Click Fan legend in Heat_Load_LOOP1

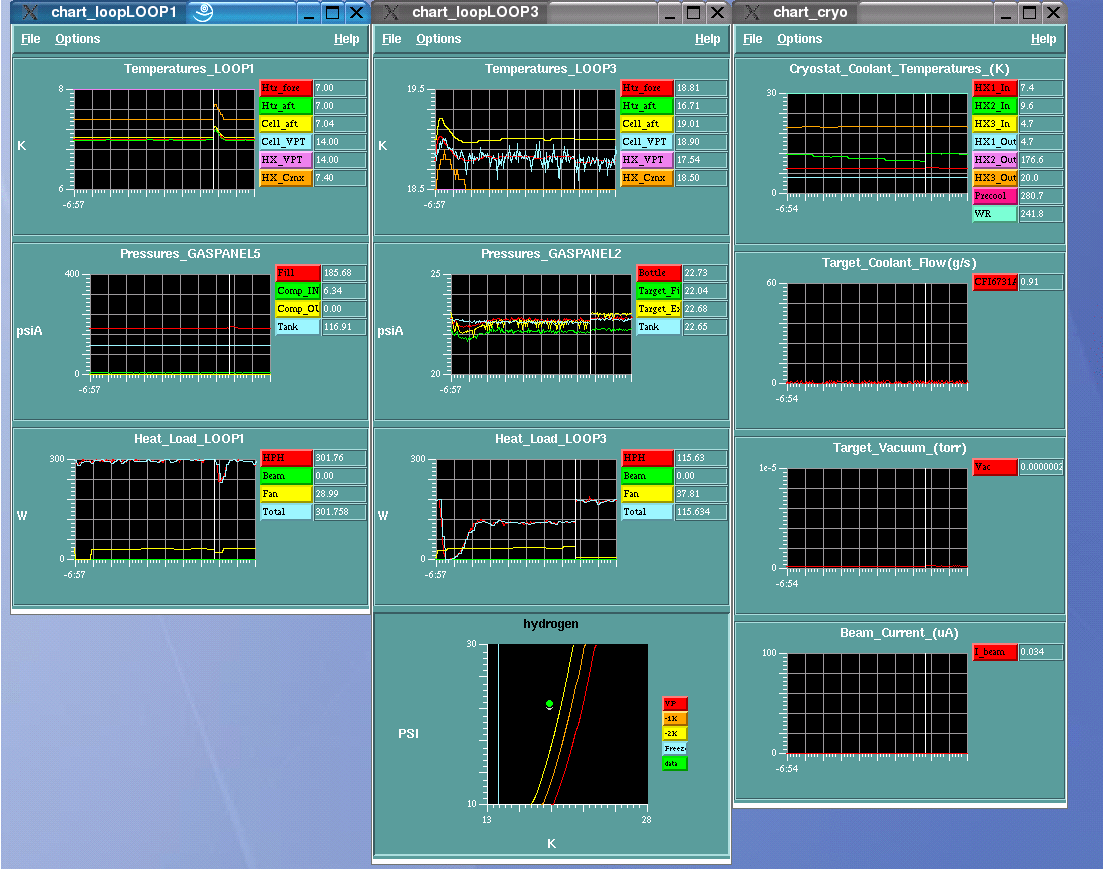coord(286,494)
